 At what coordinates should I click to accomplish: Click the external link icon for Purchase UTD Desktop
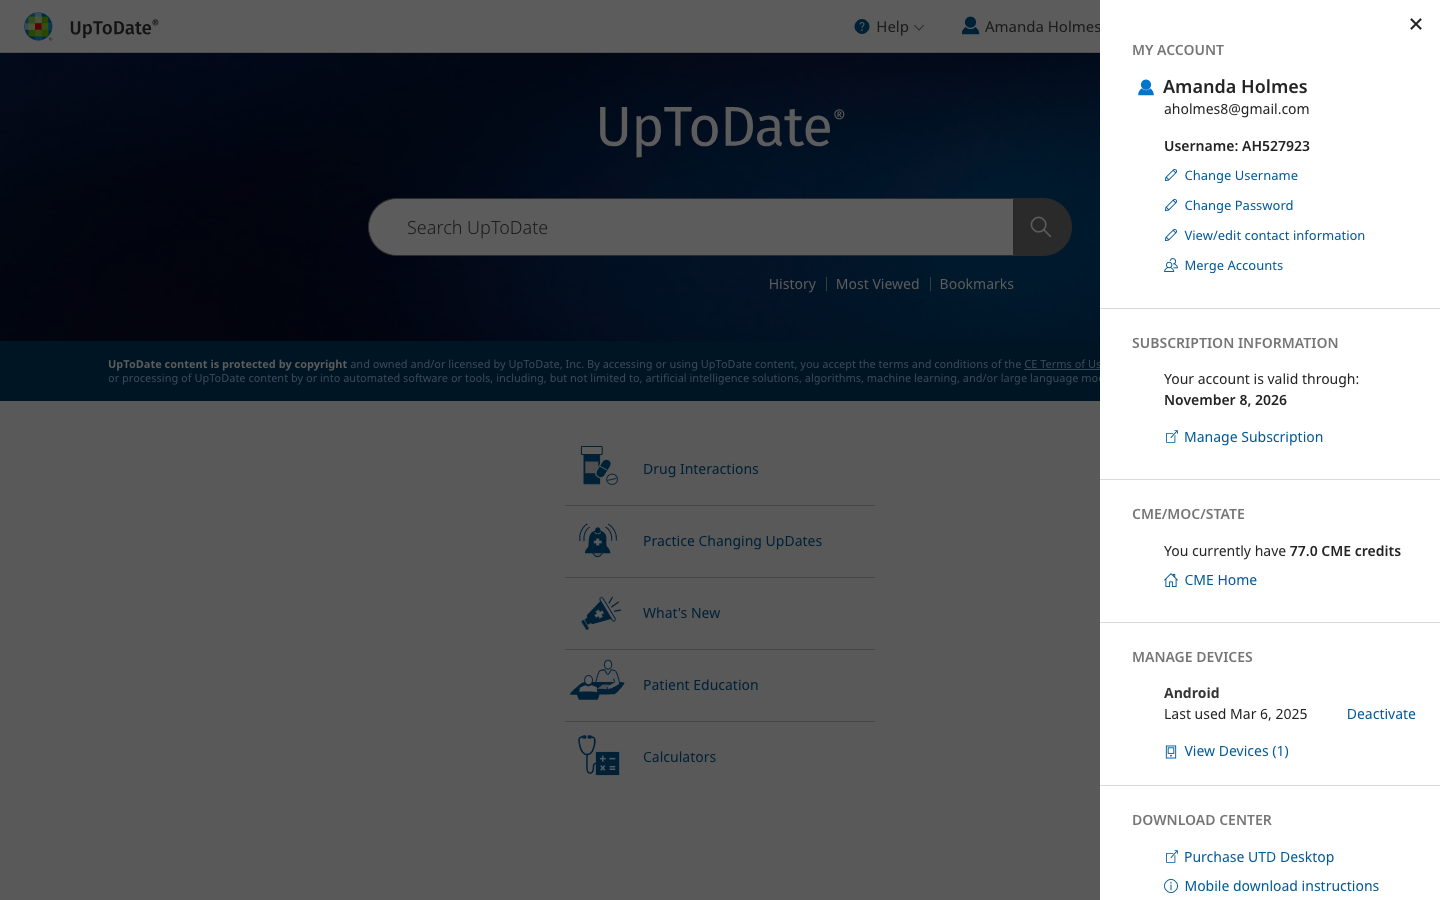click(x=1171, y=857)
